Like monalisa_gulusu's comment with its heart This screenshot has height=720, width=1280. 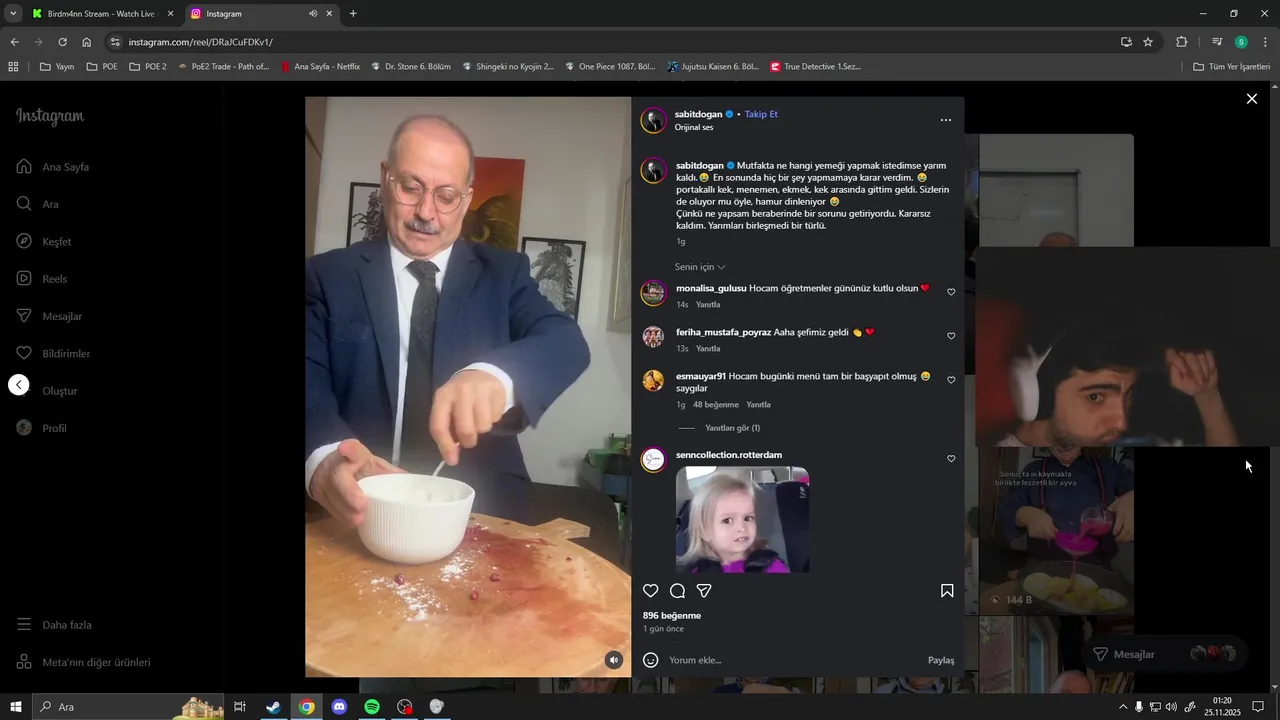coord(951,292)
